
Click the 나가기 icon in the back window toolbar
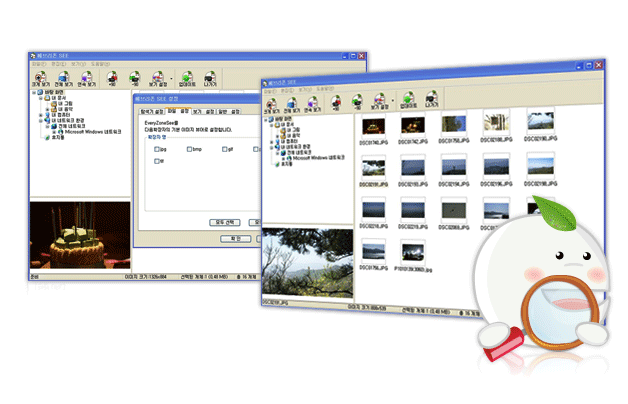pyautogui.click(x=209, y=78)
